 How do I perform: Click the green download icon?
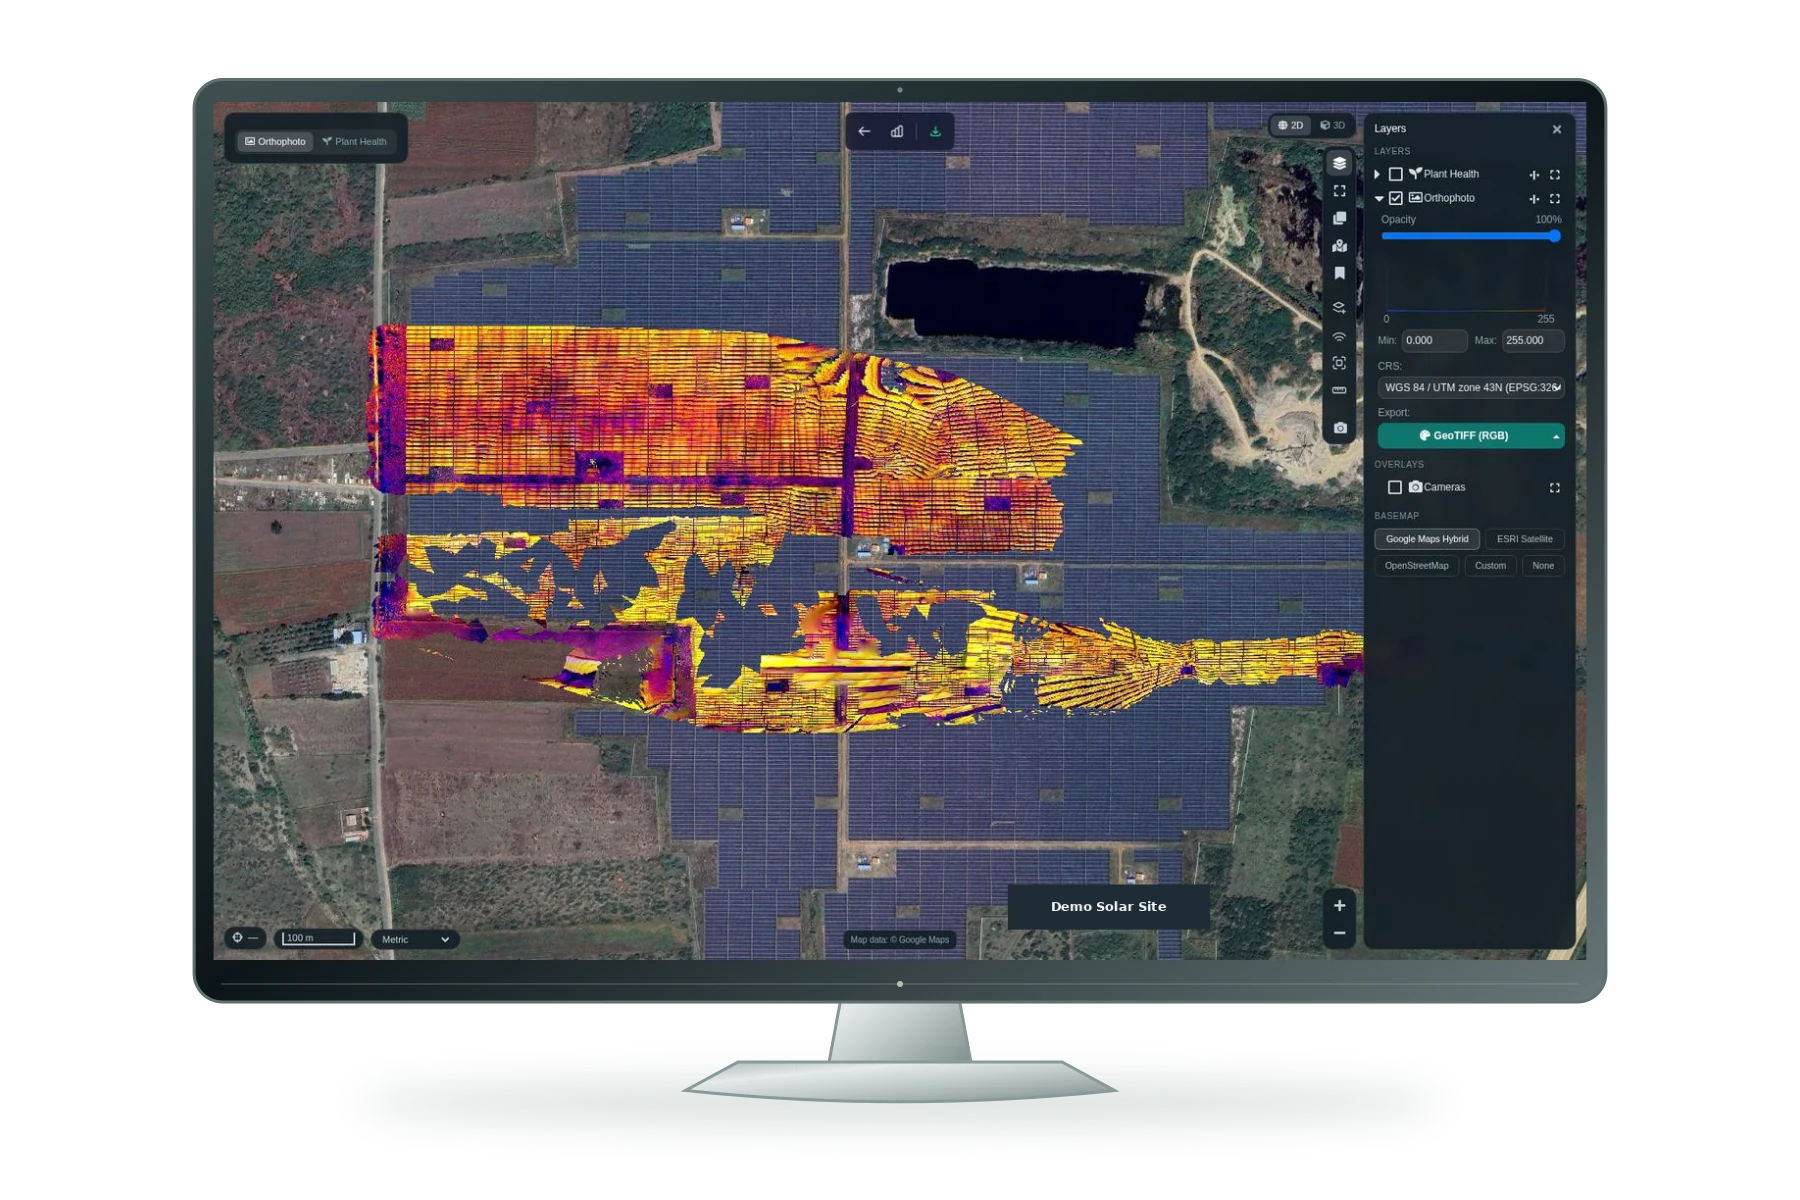tap(935, 131)
